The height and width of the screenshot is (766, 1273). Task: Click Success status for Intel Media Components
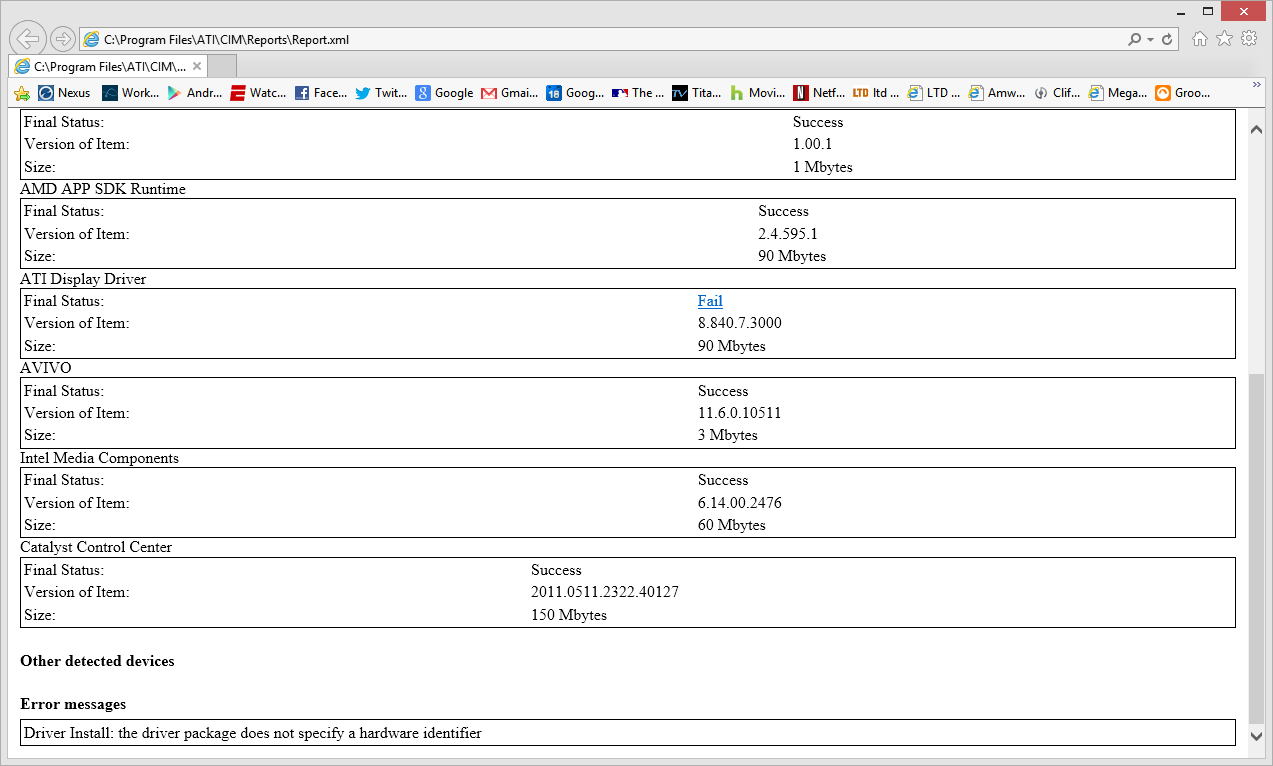(723, 480)
